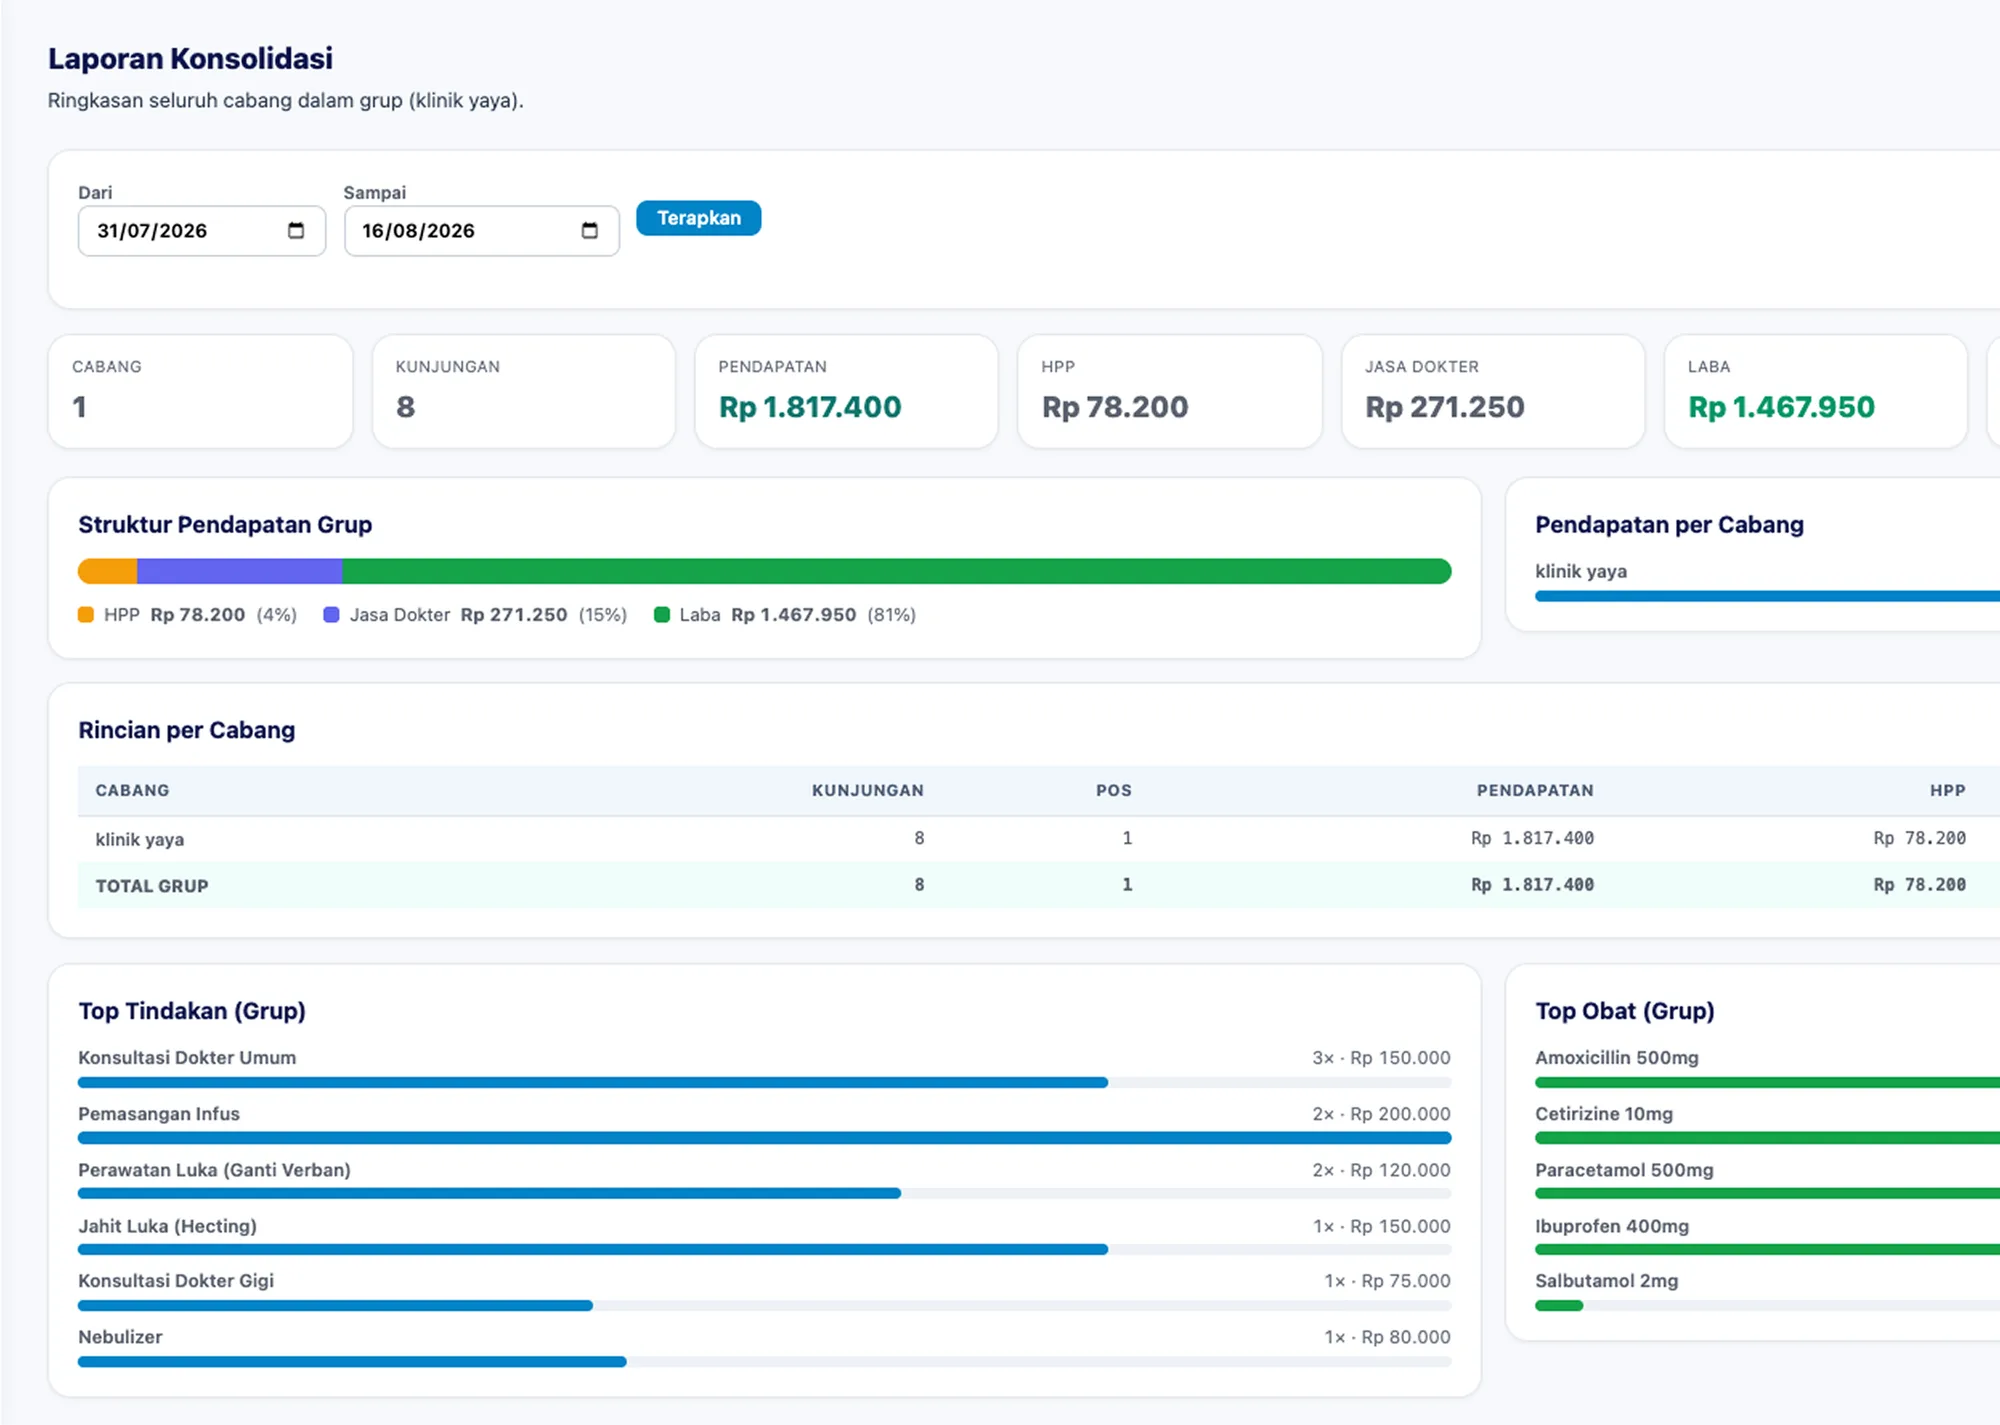Select the TOTAL GRUP row label
This screenshot has width=2000, height=1425.
click(152, 886)
